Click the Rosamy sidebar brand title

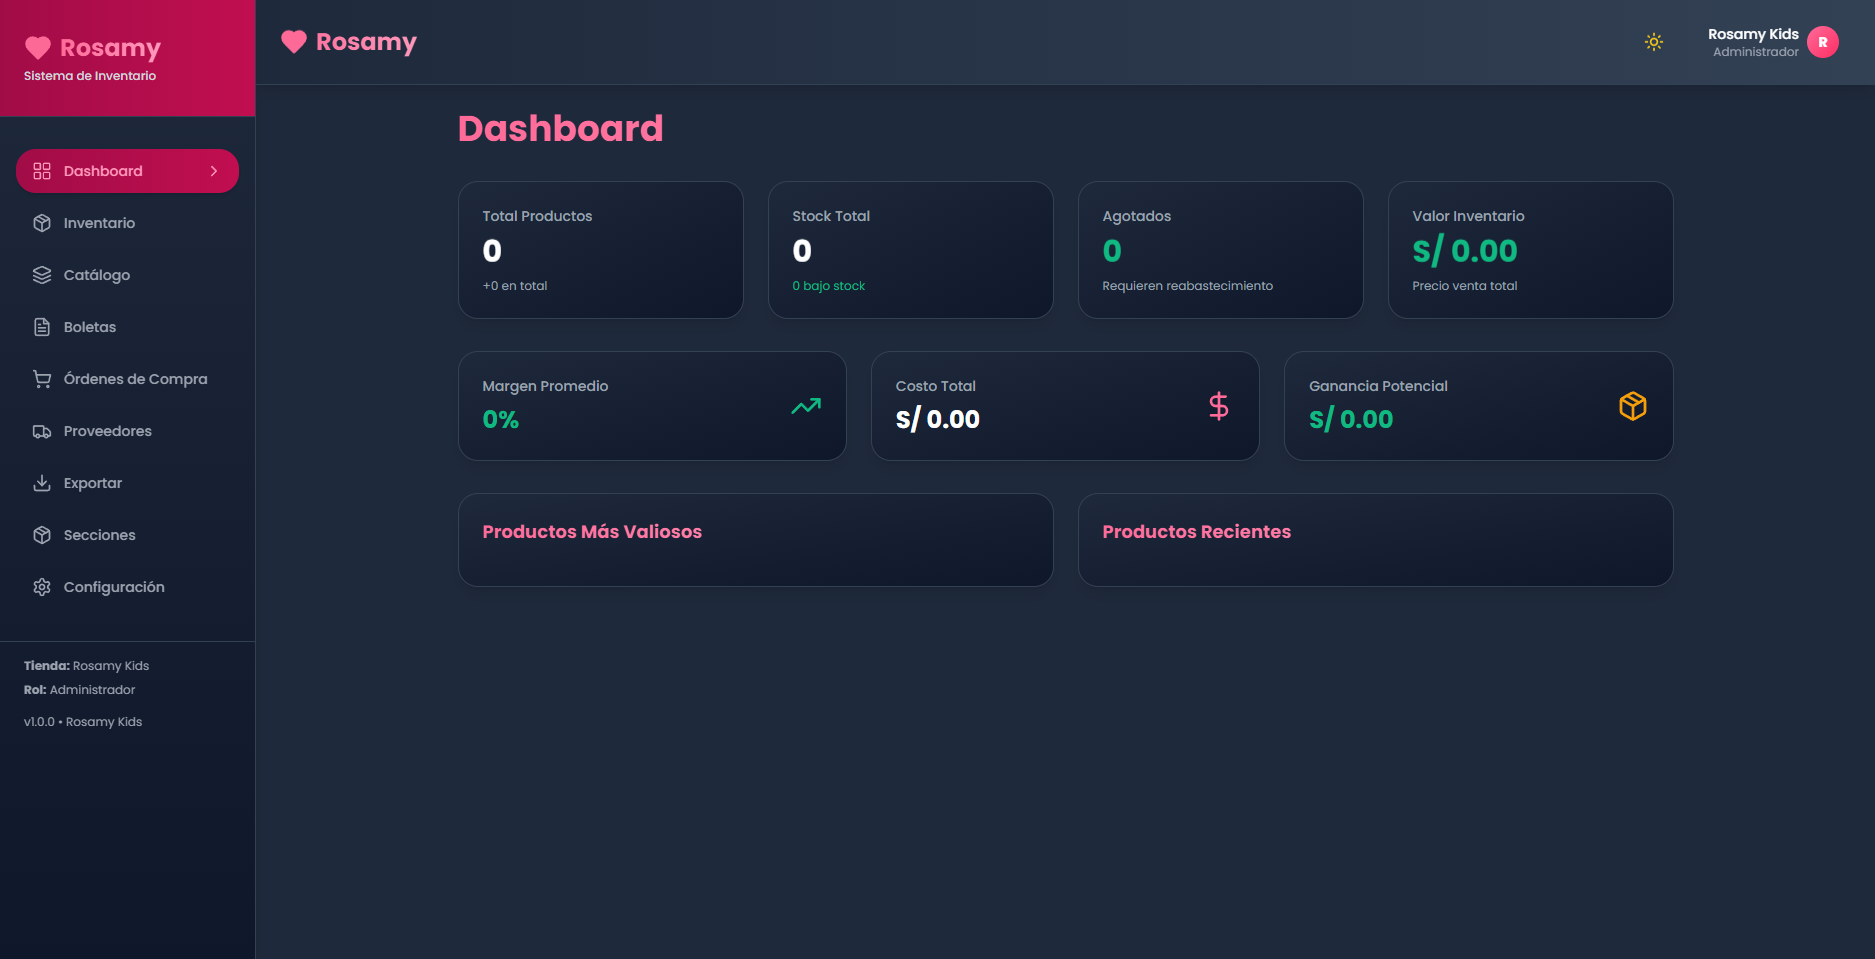click(110, 48)
